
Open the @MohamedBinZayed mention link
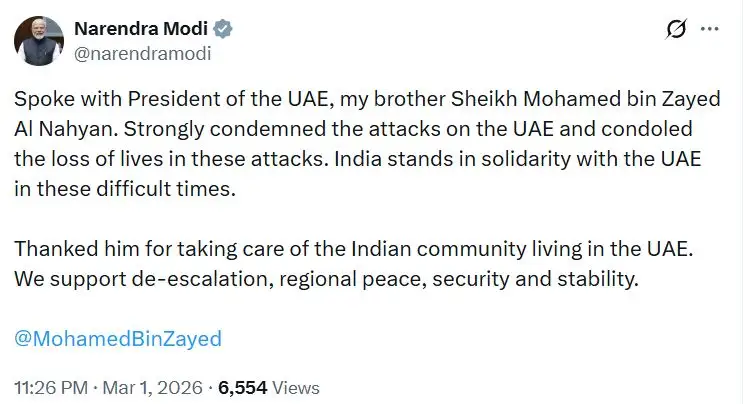pos(118,338)
